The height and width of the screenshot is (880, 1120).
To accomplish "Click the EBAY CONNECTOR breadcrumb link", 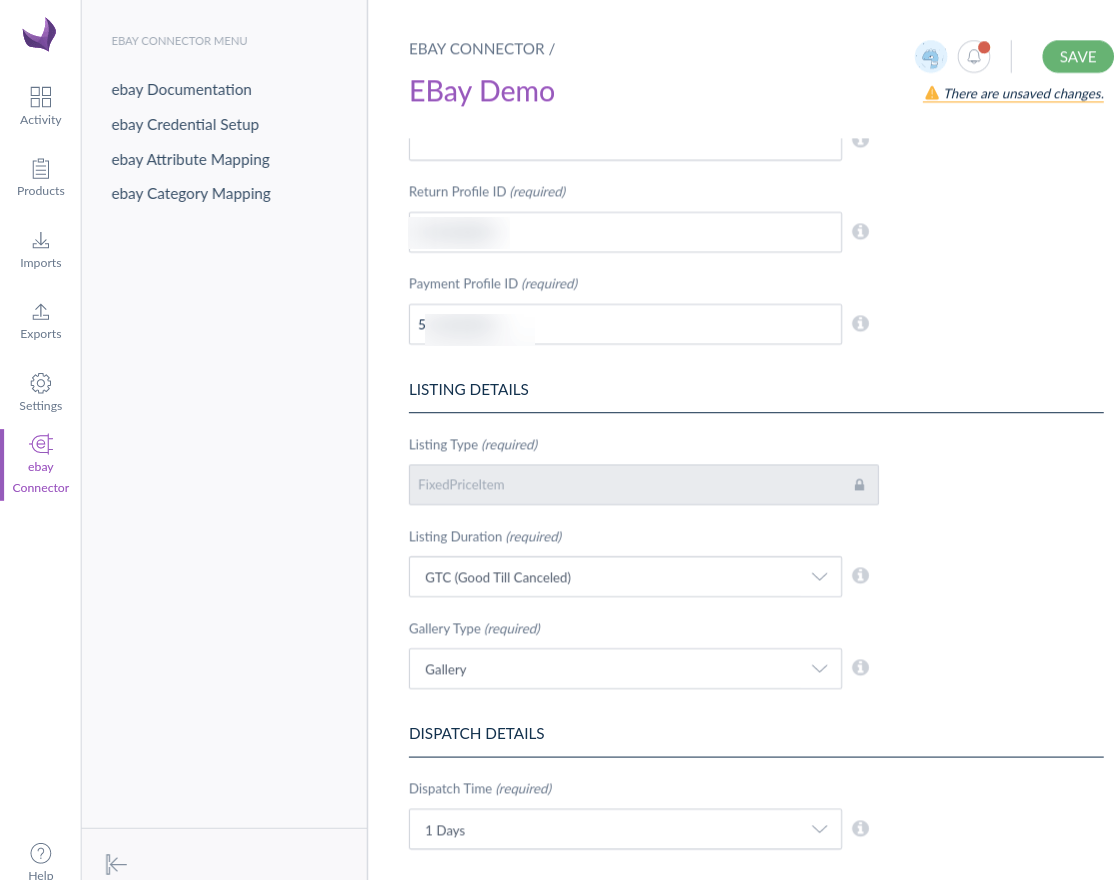I will click(x=476, y=49).
